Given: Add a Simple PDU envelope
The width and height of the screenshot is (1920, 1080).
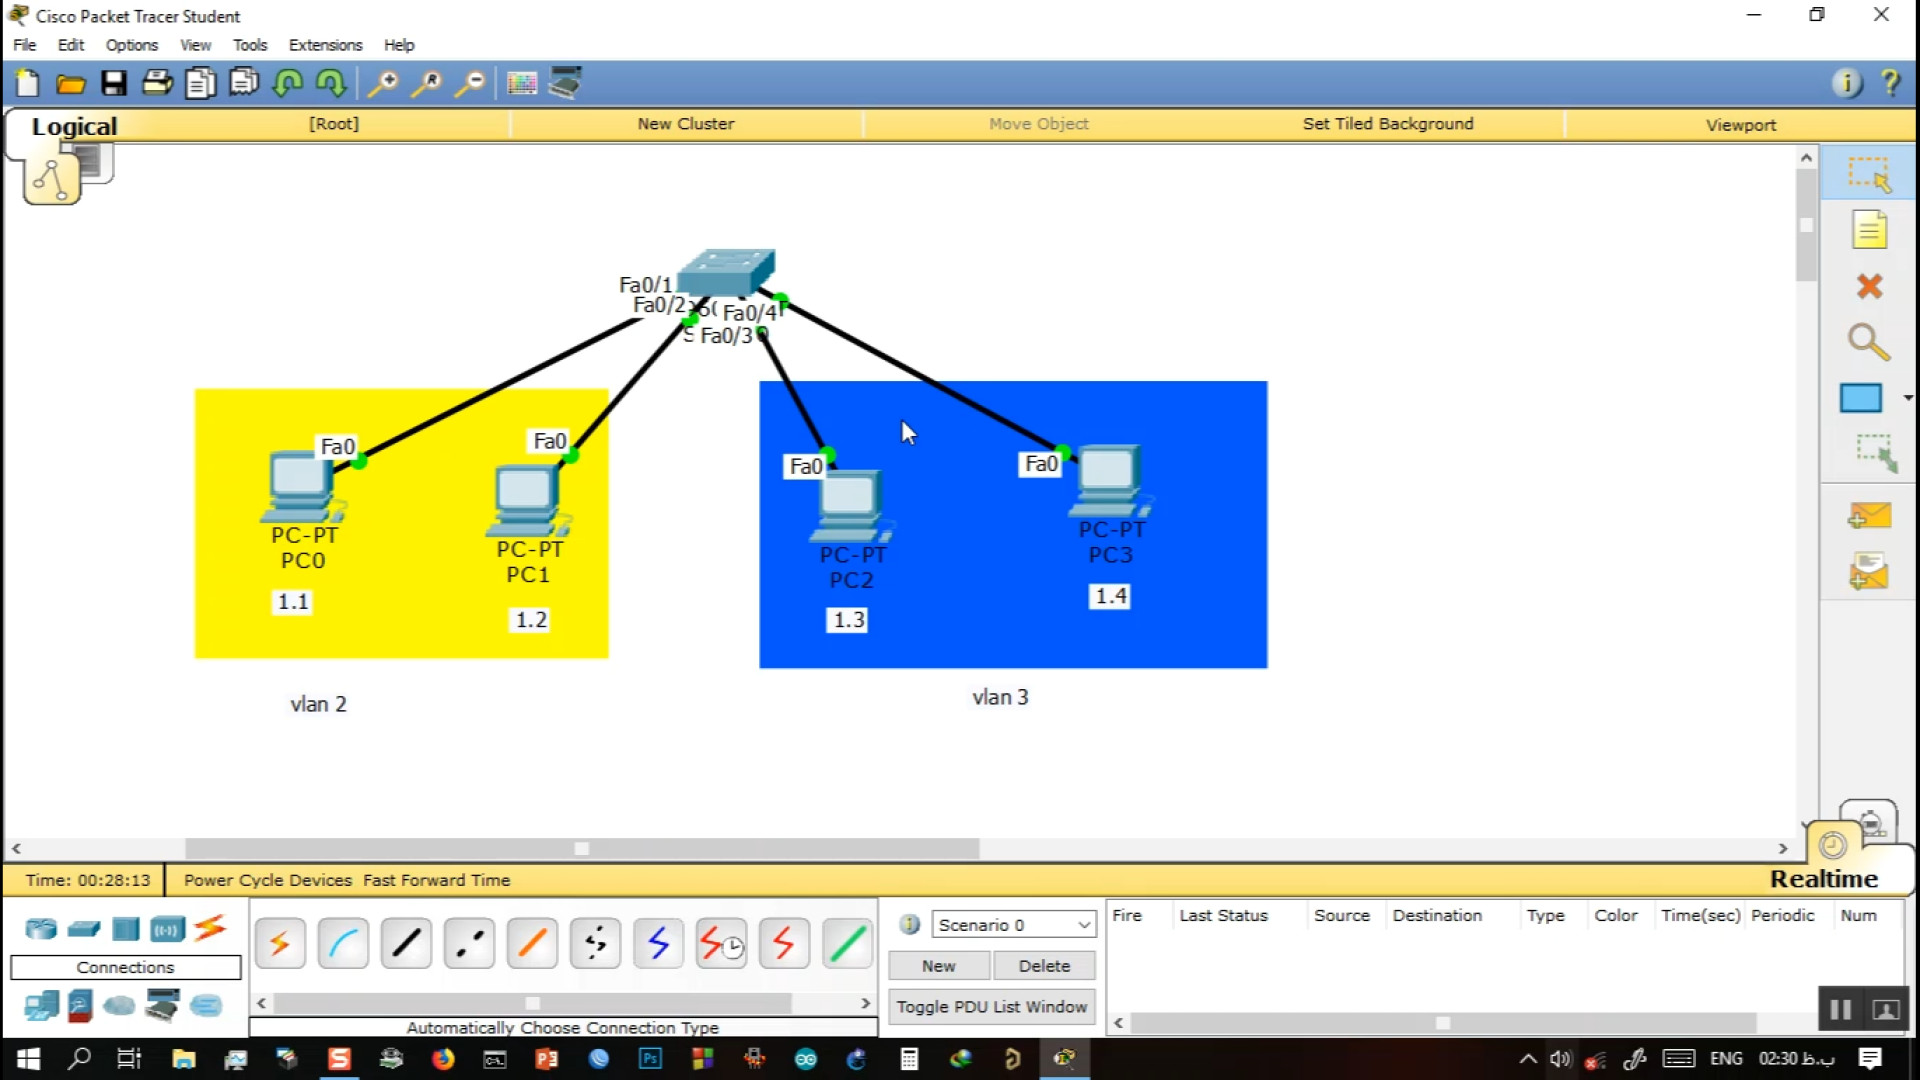Looking at the screenshot, I should (1869, 516).
